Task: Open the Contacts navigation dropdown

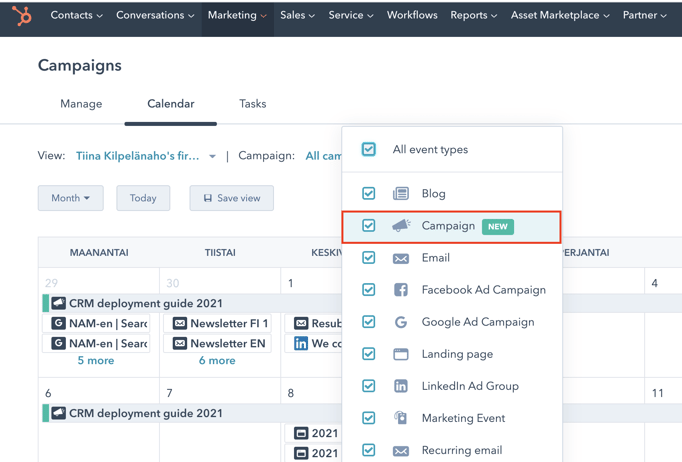Action: pos(77,15)
